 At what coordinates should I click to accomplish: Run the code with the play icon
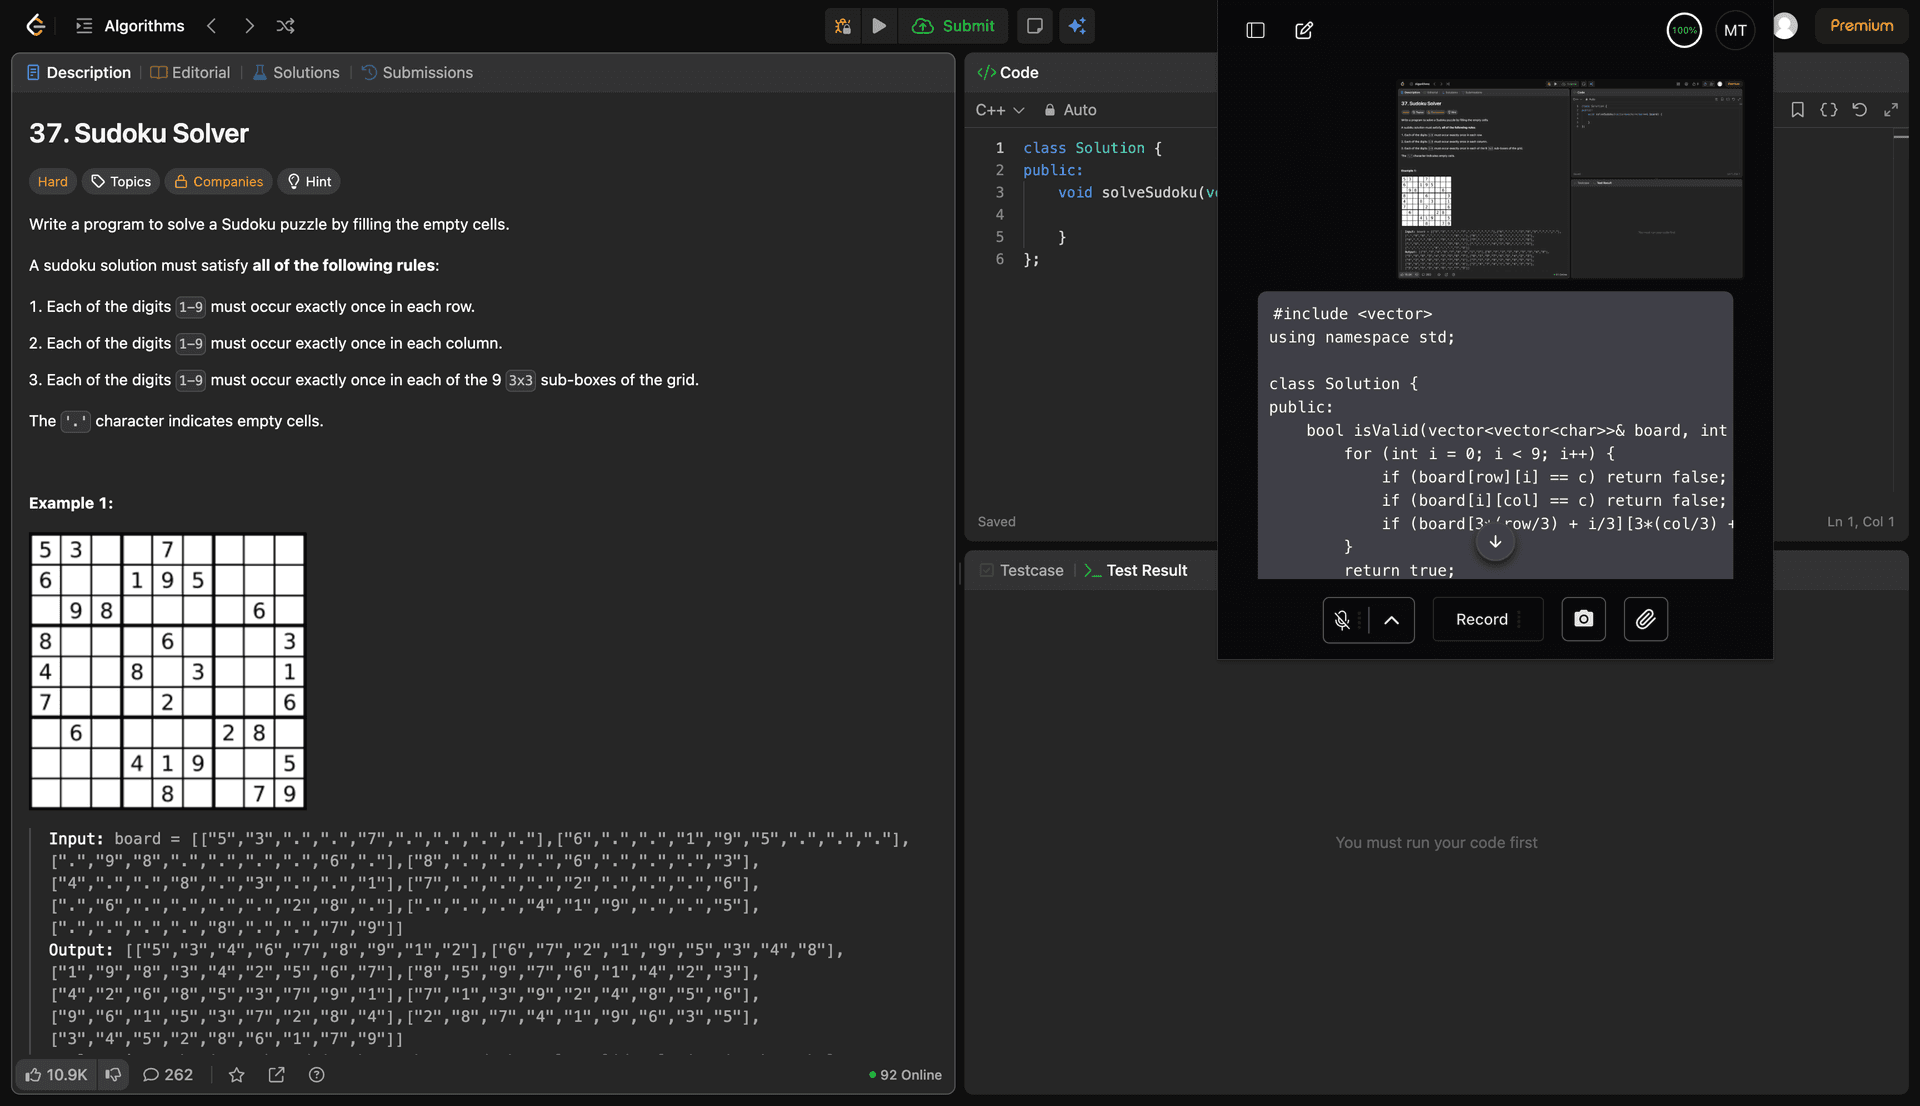tap(879, 26)
